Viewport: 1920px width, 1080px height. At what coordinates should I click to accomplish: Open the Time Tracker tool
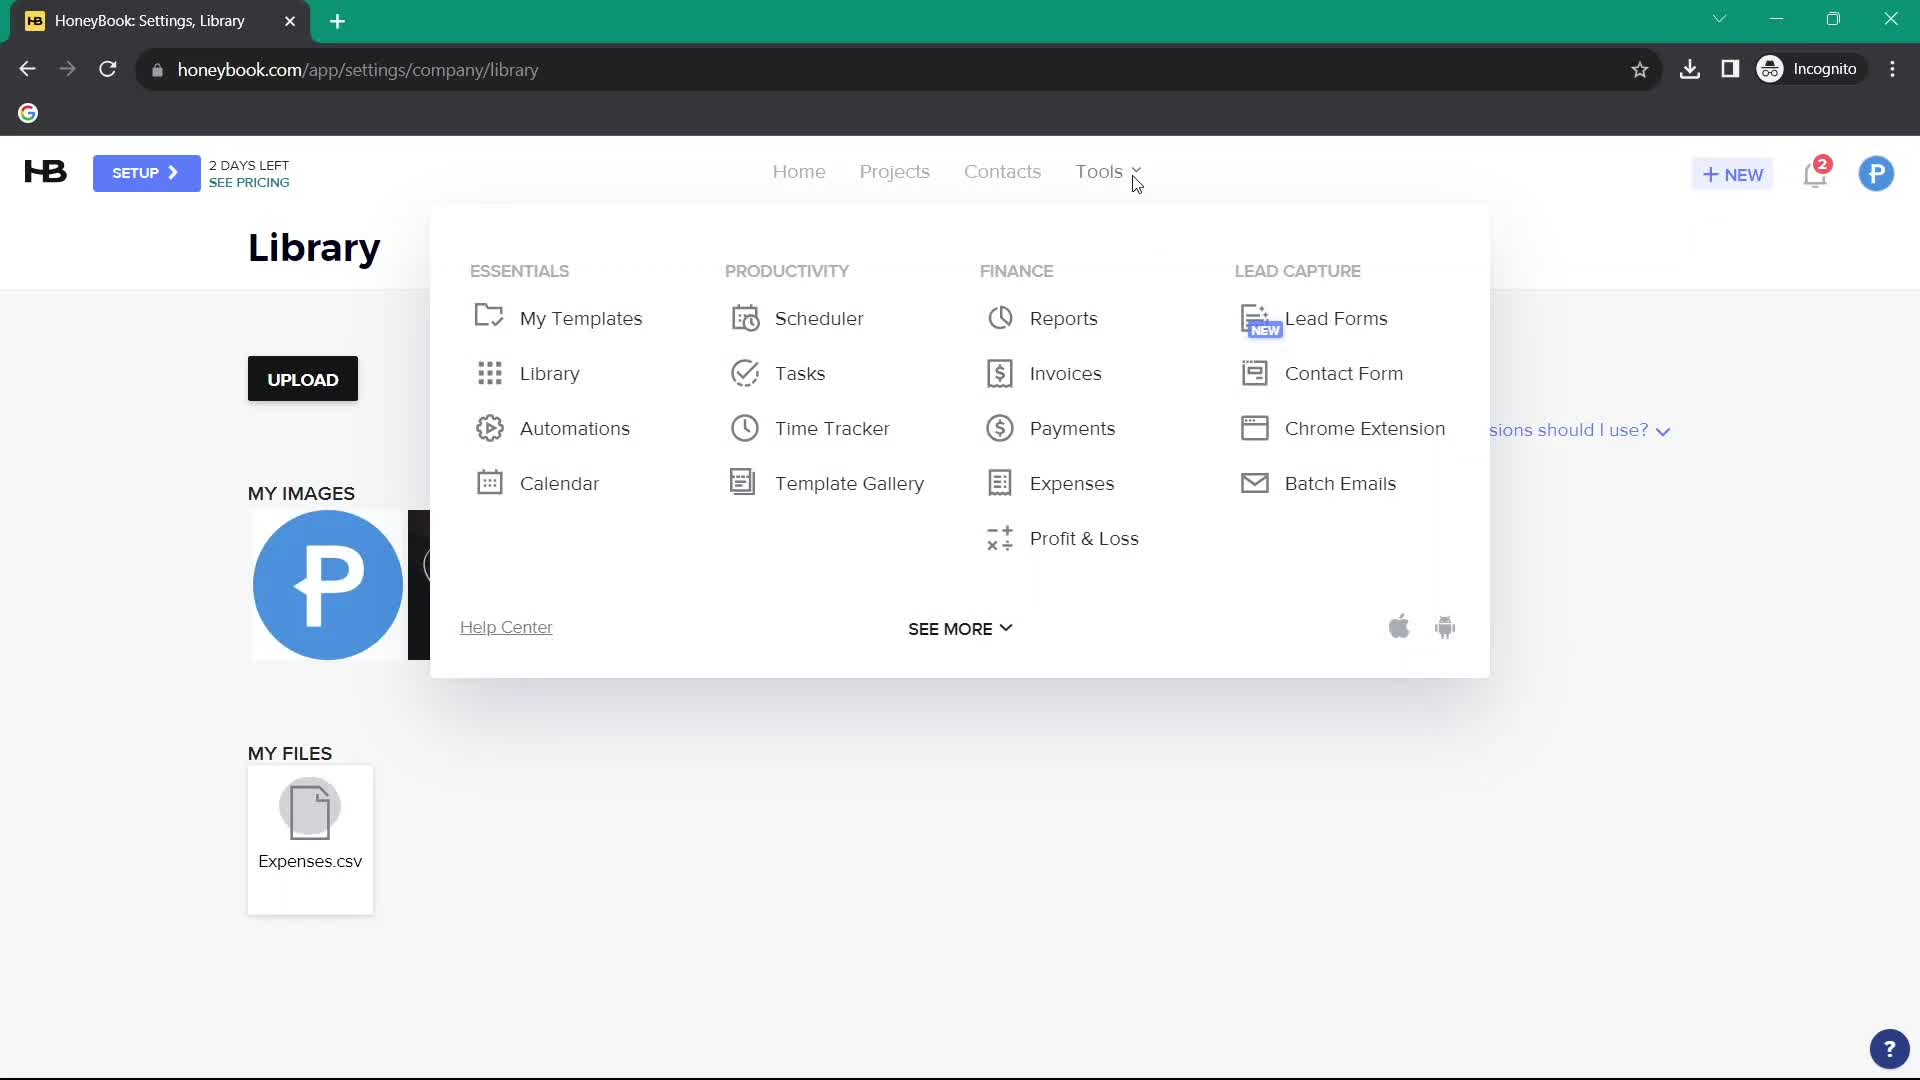click(832, 429)
